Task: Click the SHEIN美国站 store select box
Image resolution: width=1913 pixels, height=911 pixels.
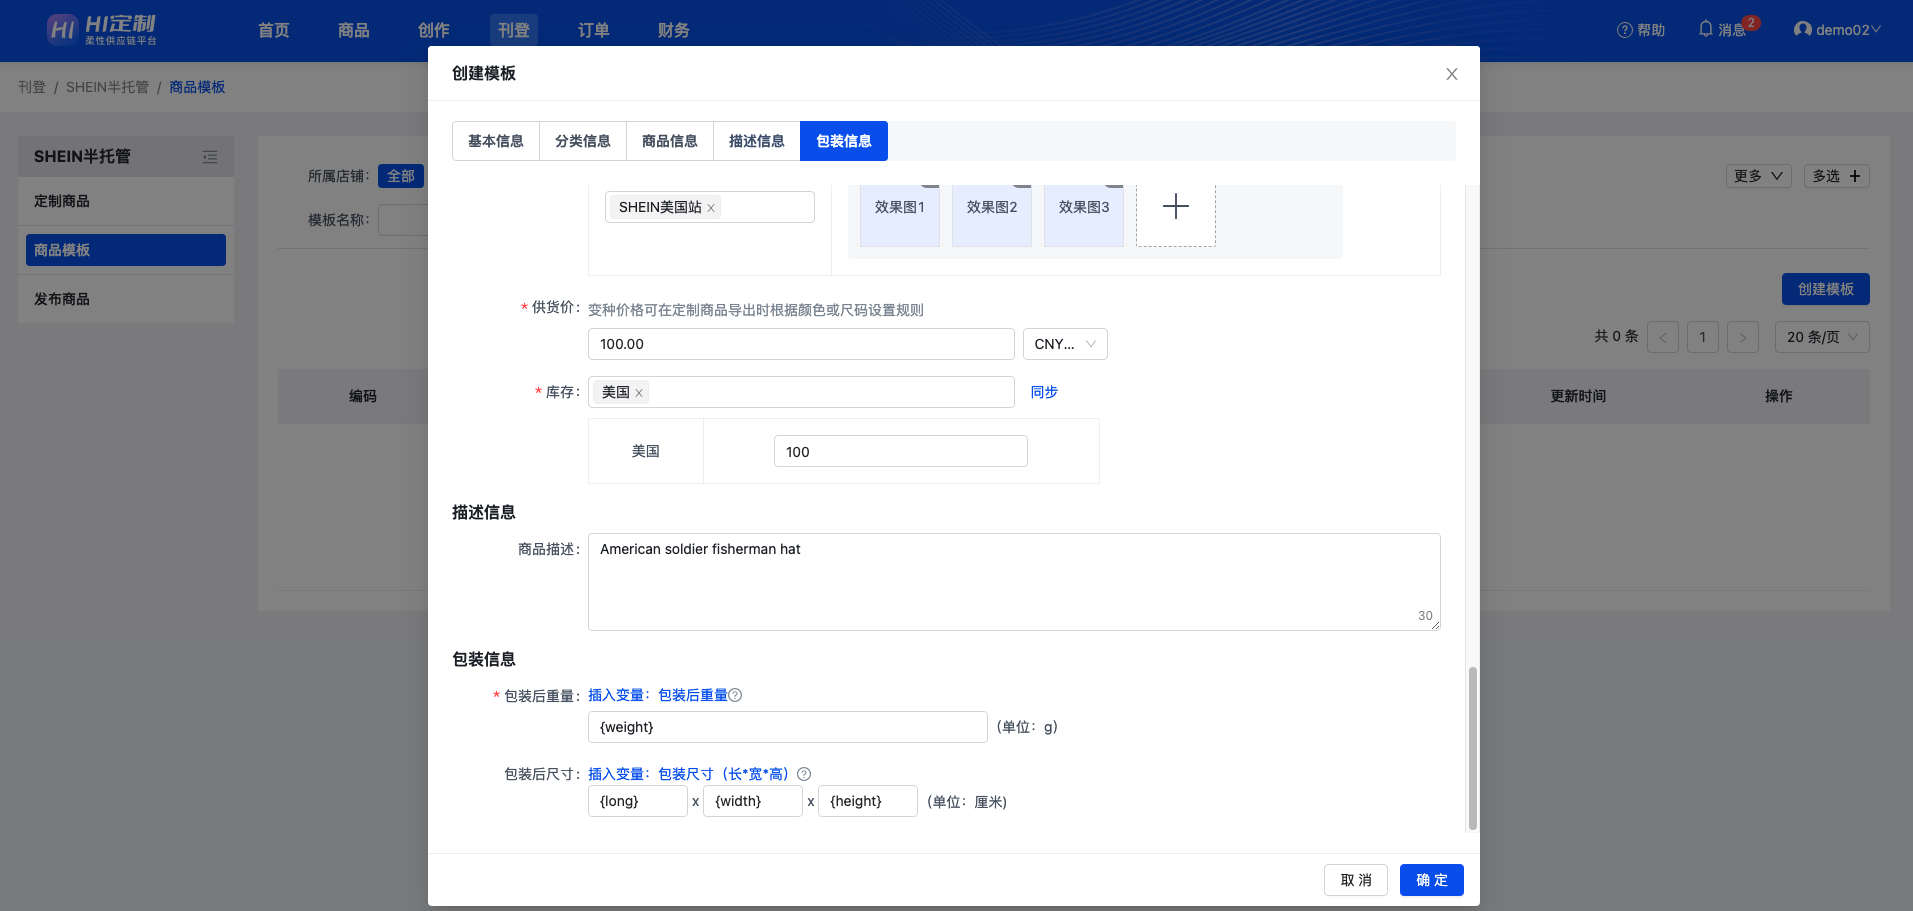Action: [709, 207]
